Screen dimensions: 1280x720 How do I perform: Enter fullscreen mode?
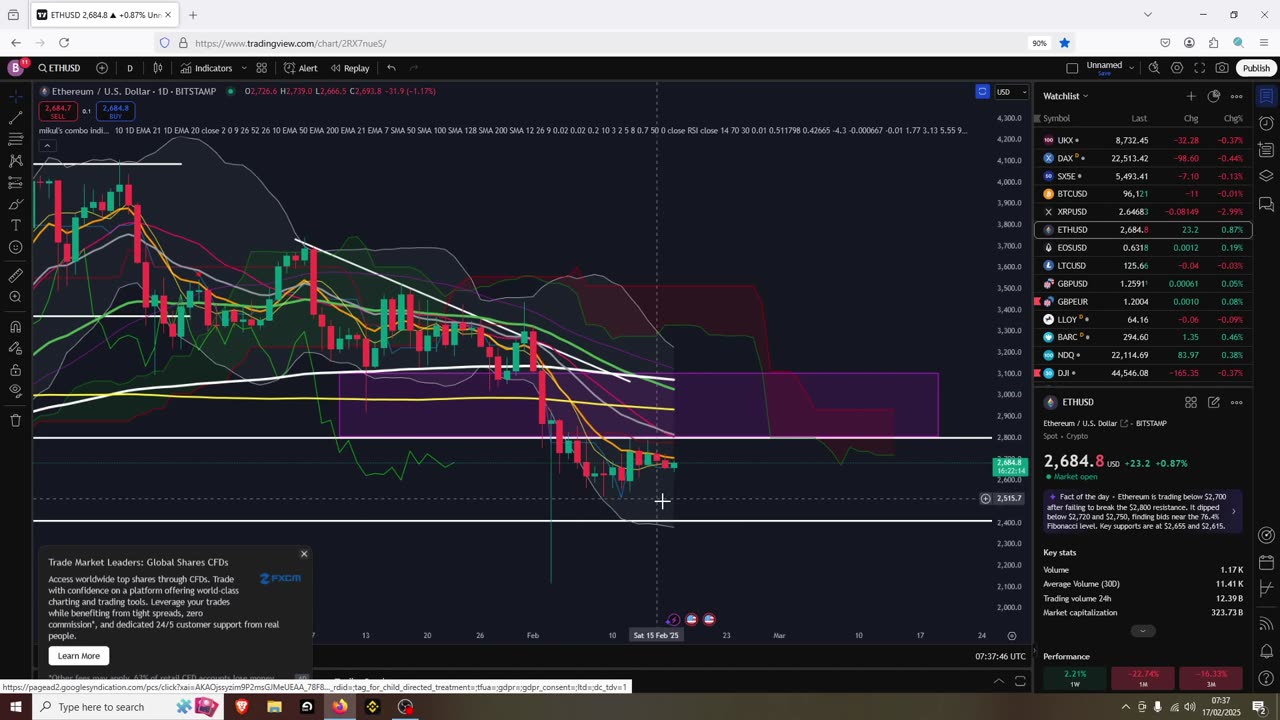coord(1199,68)
